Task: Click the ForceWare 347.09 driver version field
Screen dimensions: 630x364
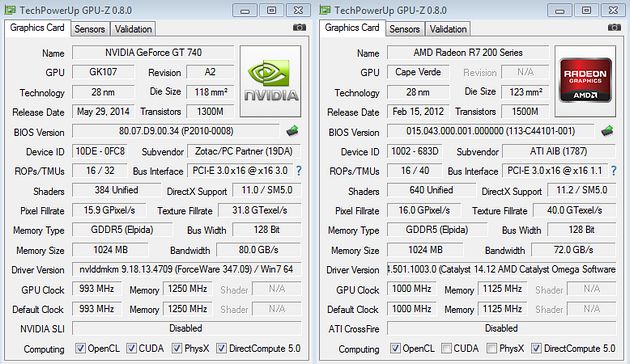Action: (186, 269)
